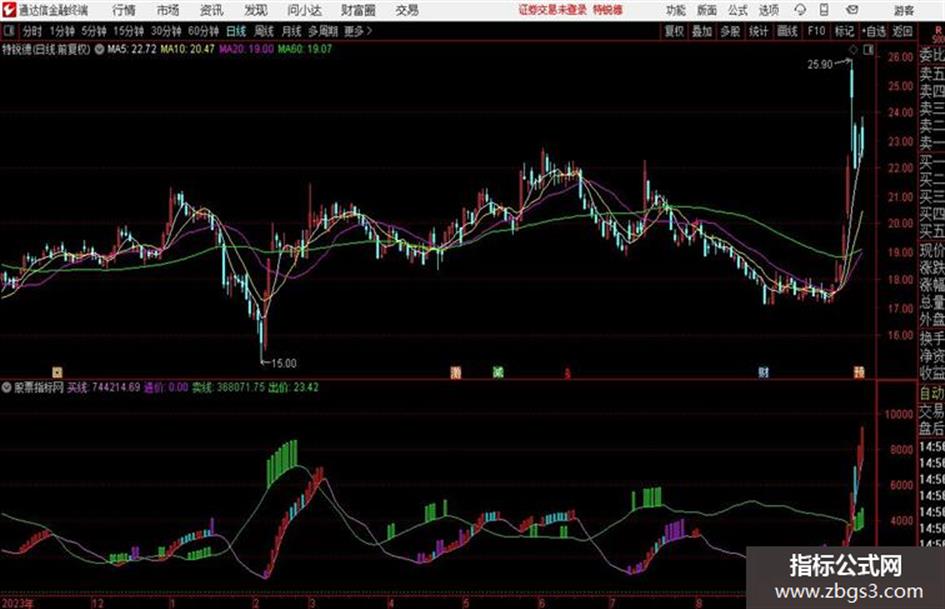Image resolution: width=945 pixels, height=609 pixels.
Task: Open the 财富圈 menu
Action: (358, 10)
